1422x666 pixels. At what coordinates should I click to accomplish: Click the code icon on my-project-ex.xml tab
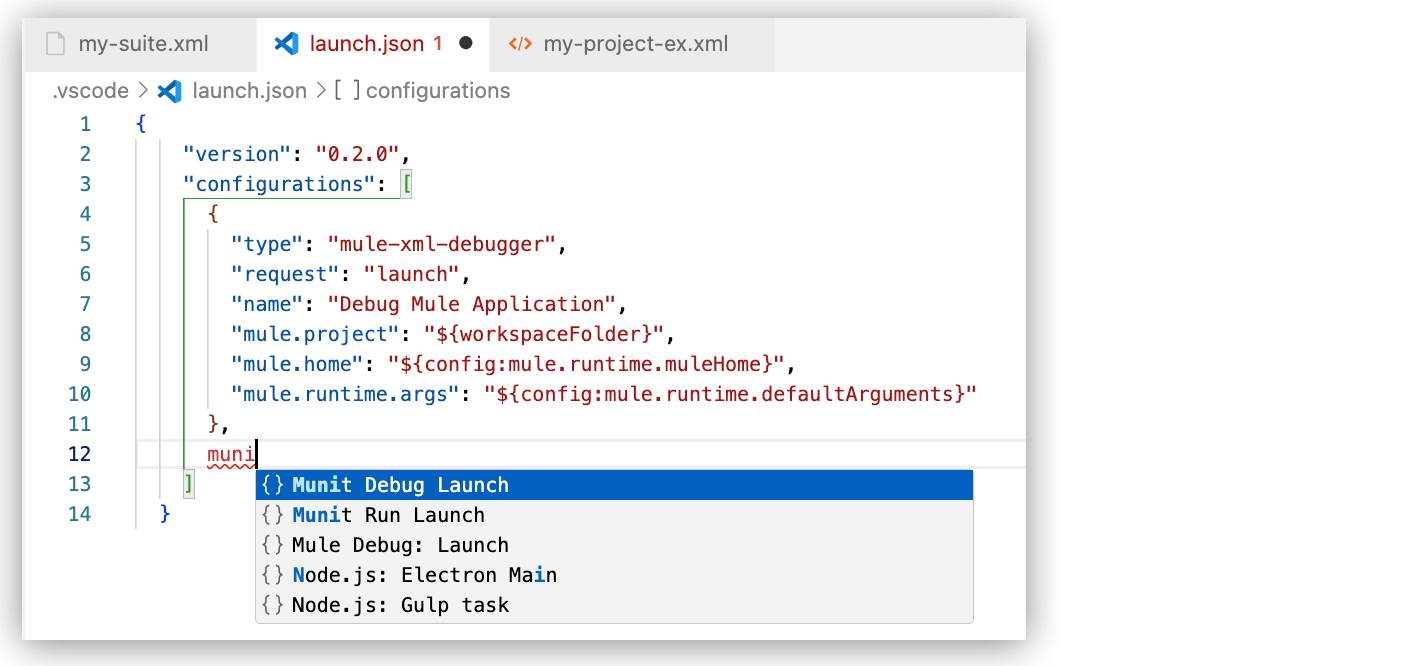(x=521, y=43)
